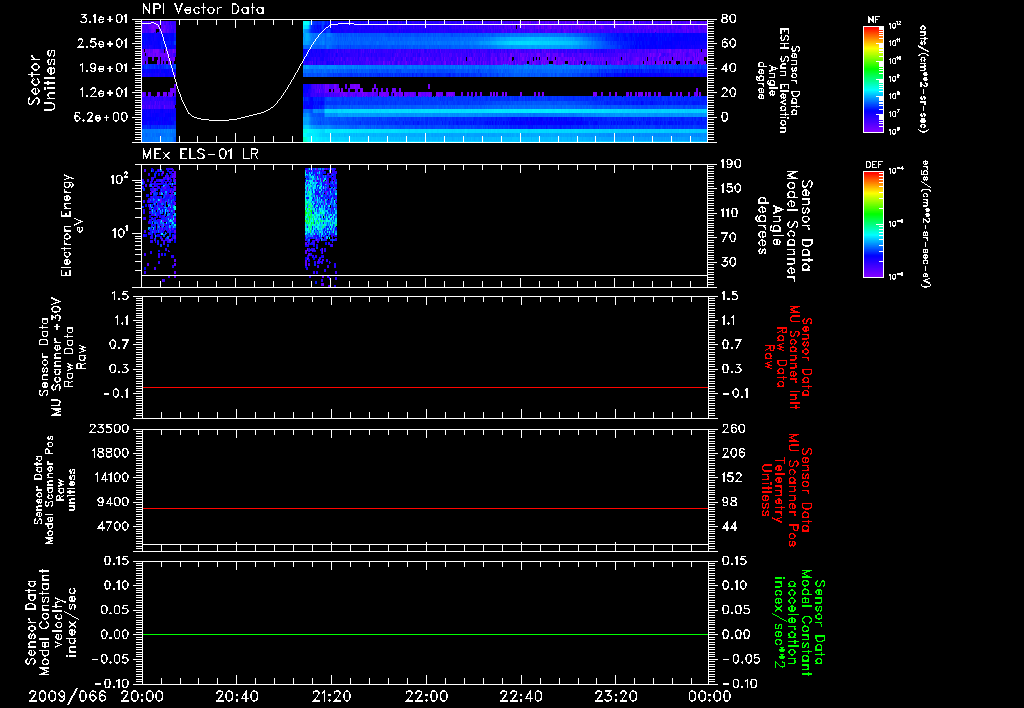1024x708 pixels.
Task: Click the 'Model Scanner Pos Raw unitless' axis label
Action: click(x=55, y=490)
